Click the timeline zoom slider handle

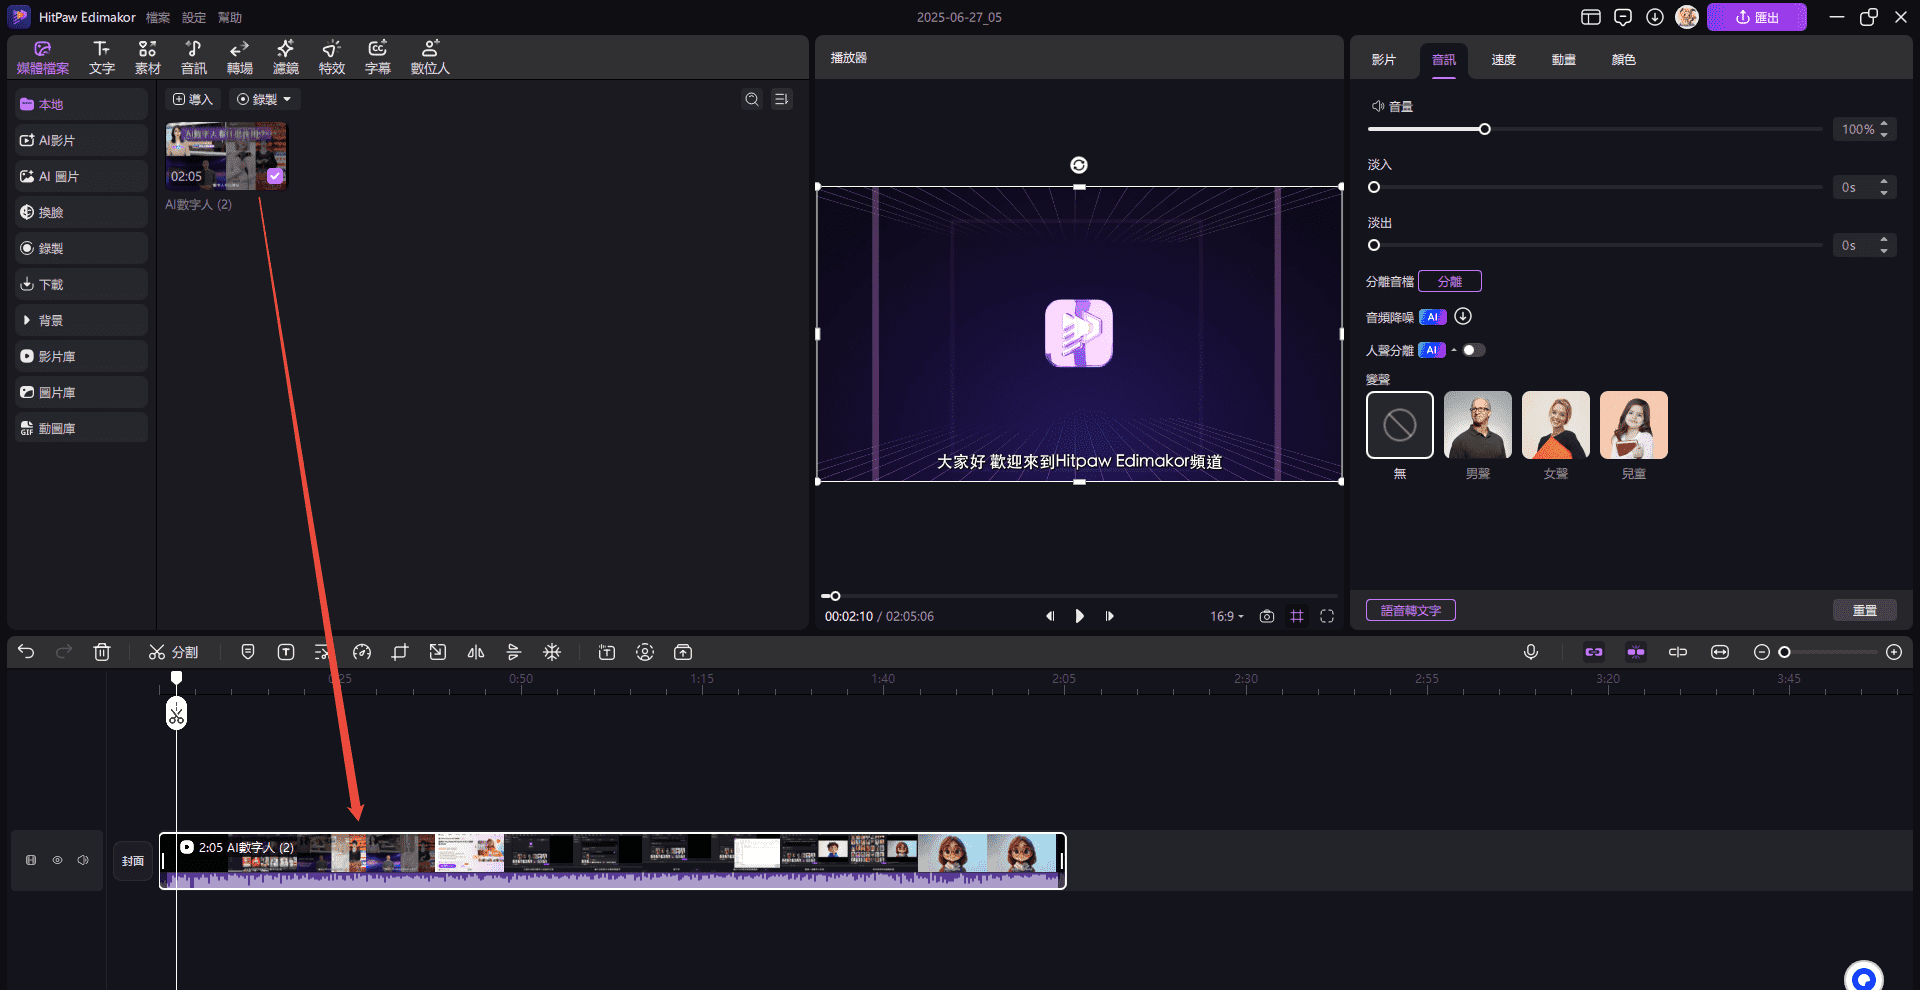click(x=1784, y=652)
